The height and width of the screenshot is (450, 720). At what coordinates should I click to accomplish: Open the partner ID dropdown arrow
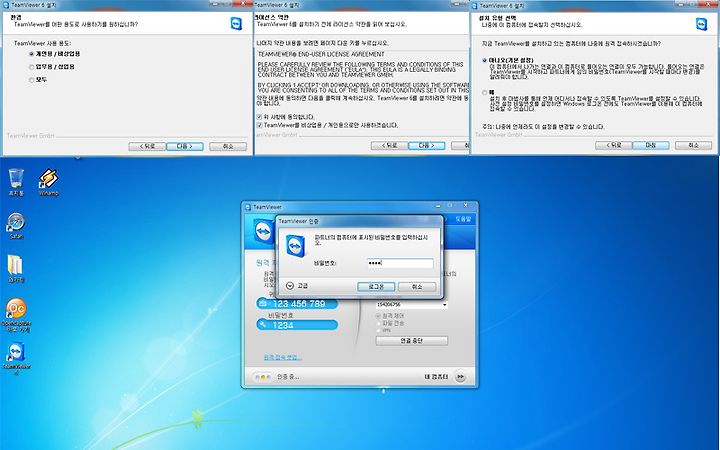point(444,305)
